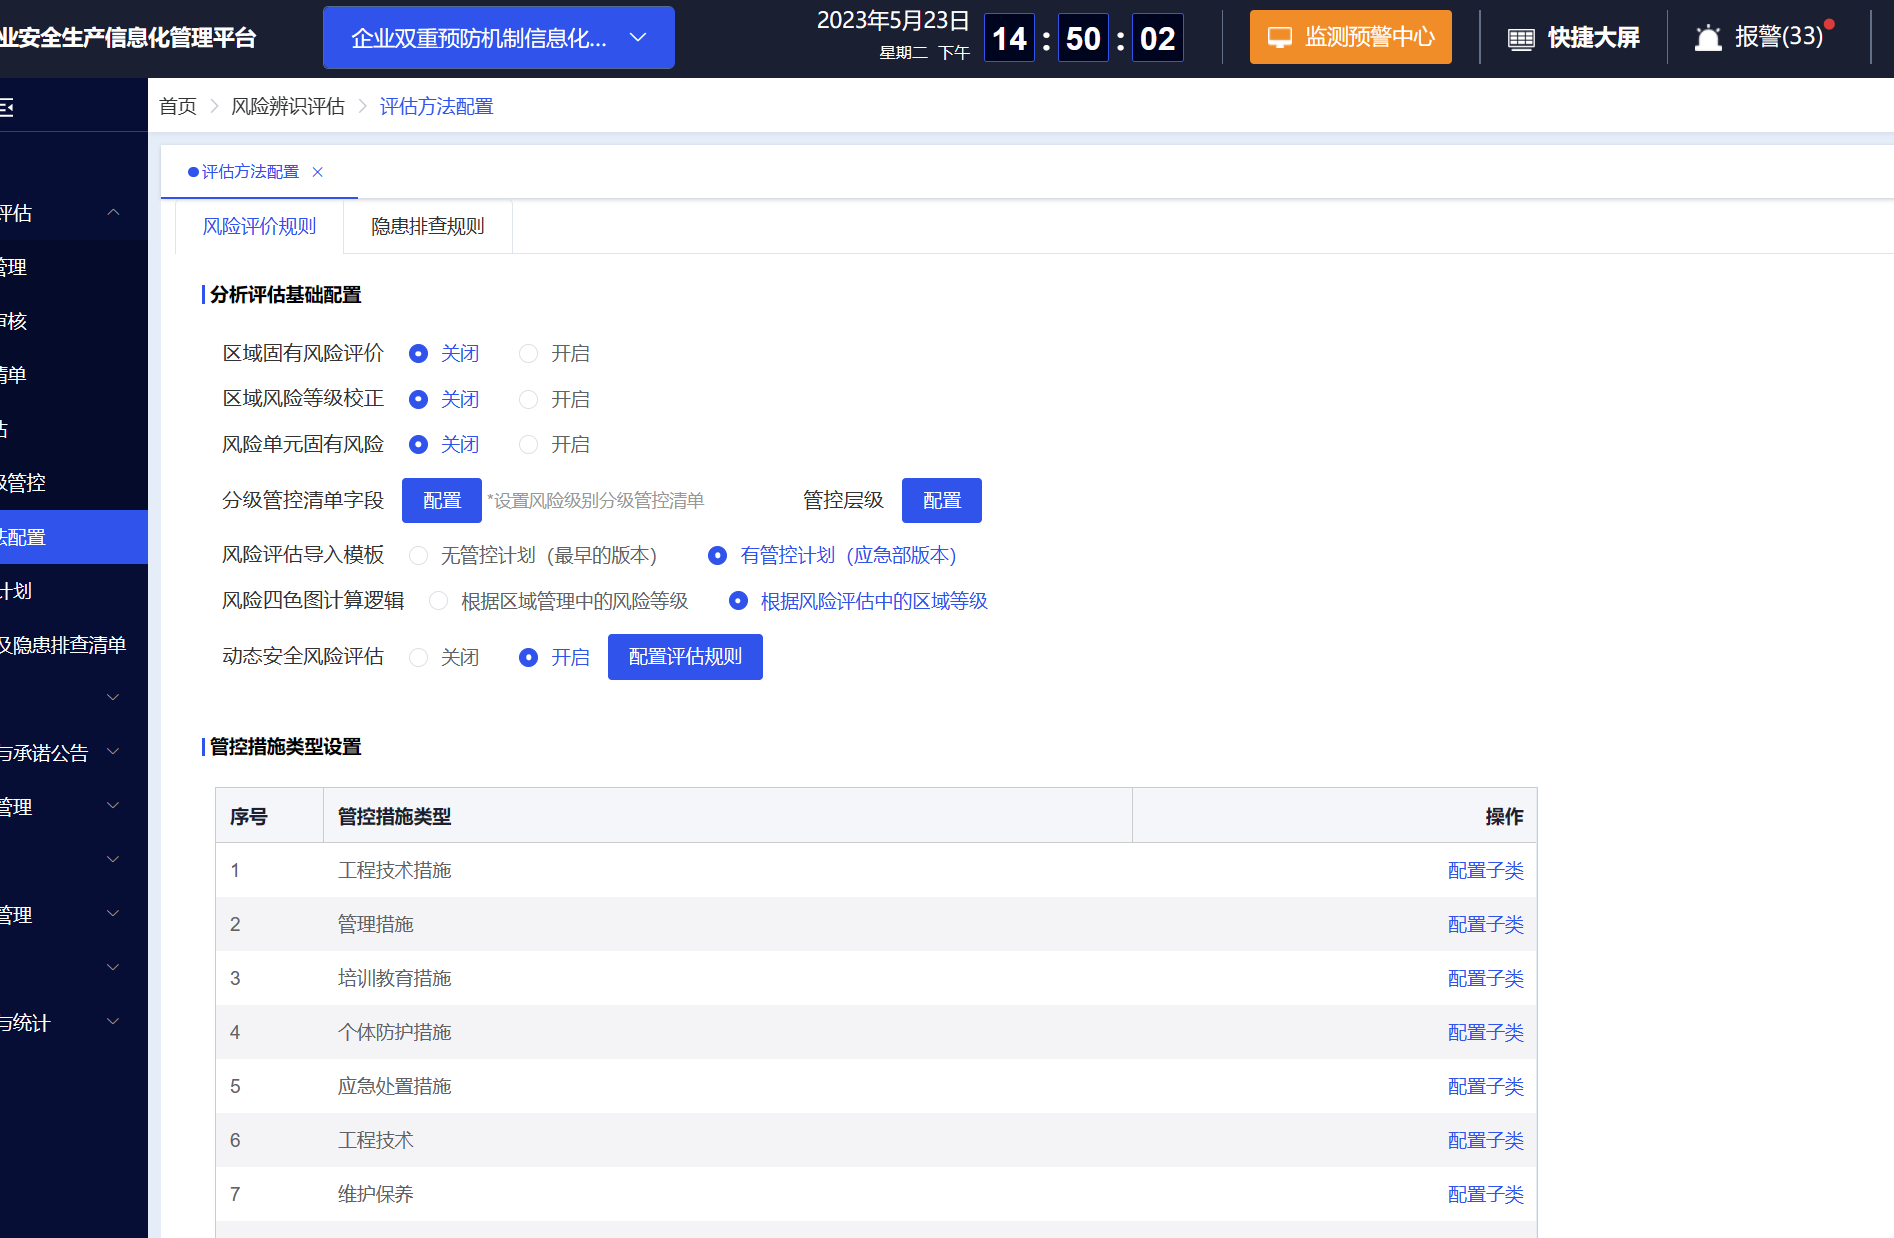Choose 根据风险评估中的区域等级 logic
1894x1238 pixels.
click(x=739, y=601)
